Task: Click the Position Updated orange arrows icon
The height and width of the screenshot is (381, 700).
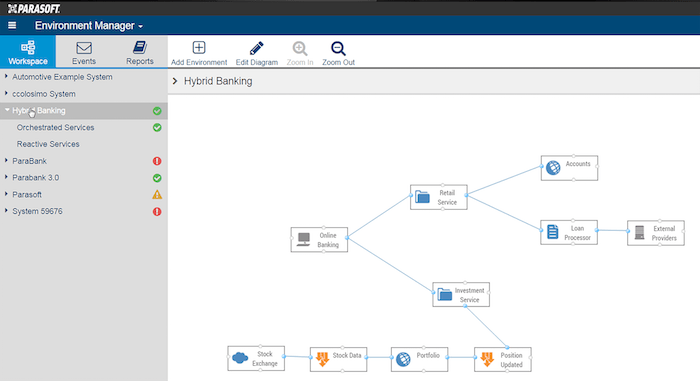Action: [x=487, y=359]
